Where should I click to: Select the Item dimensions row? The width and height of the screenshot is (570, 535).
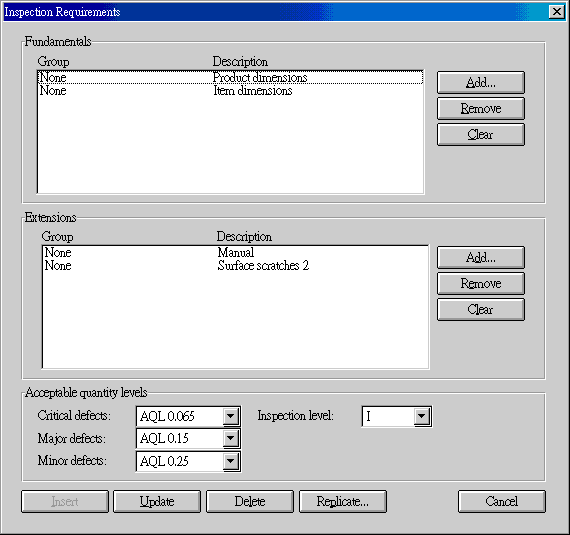230,90
